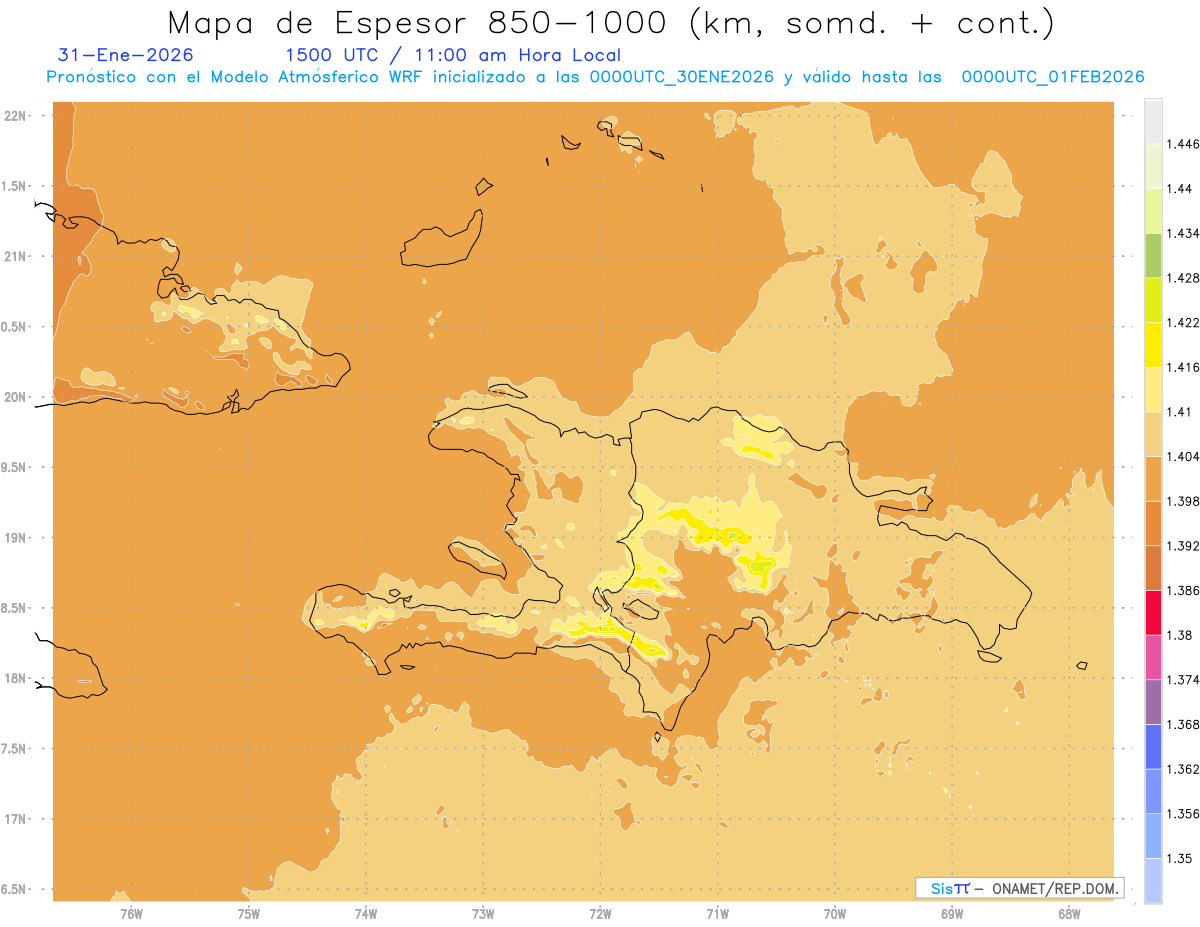Screen dimensions: 1200x927
Task: Click the 22N latitude label
Action: 15,116
